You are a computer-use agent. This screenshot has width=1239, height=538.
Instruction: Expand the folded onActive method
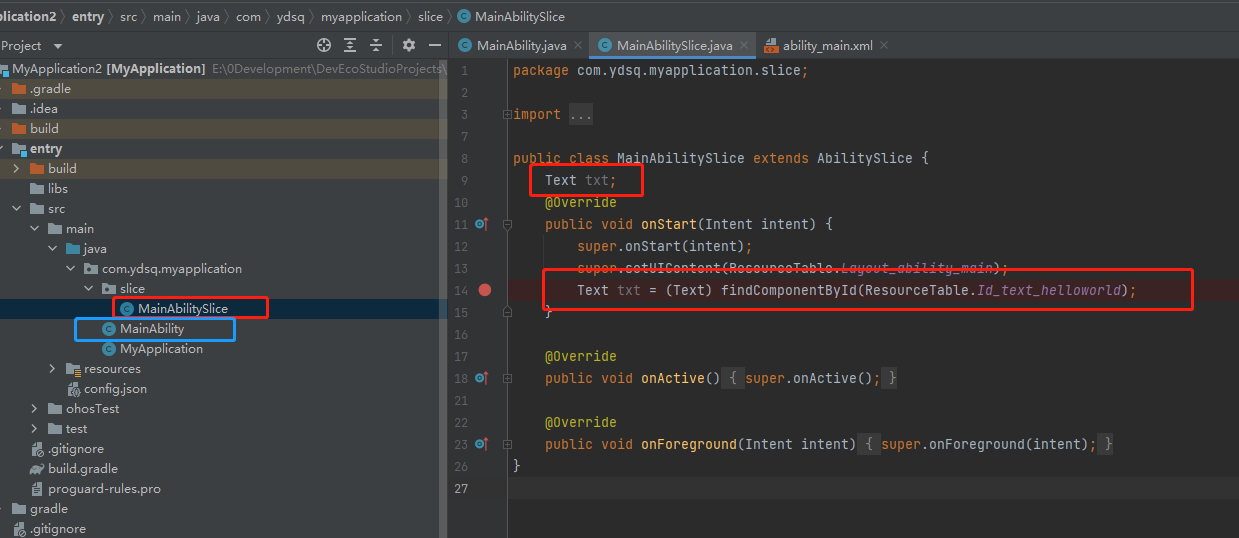click(507, 378)
